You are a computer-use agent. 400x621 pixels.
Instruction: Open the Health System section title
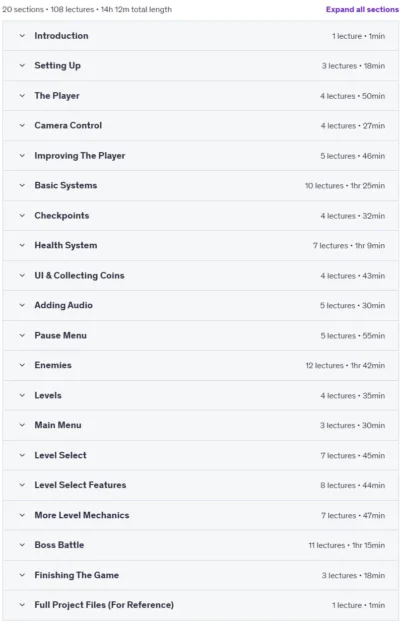tap(66, 245)
